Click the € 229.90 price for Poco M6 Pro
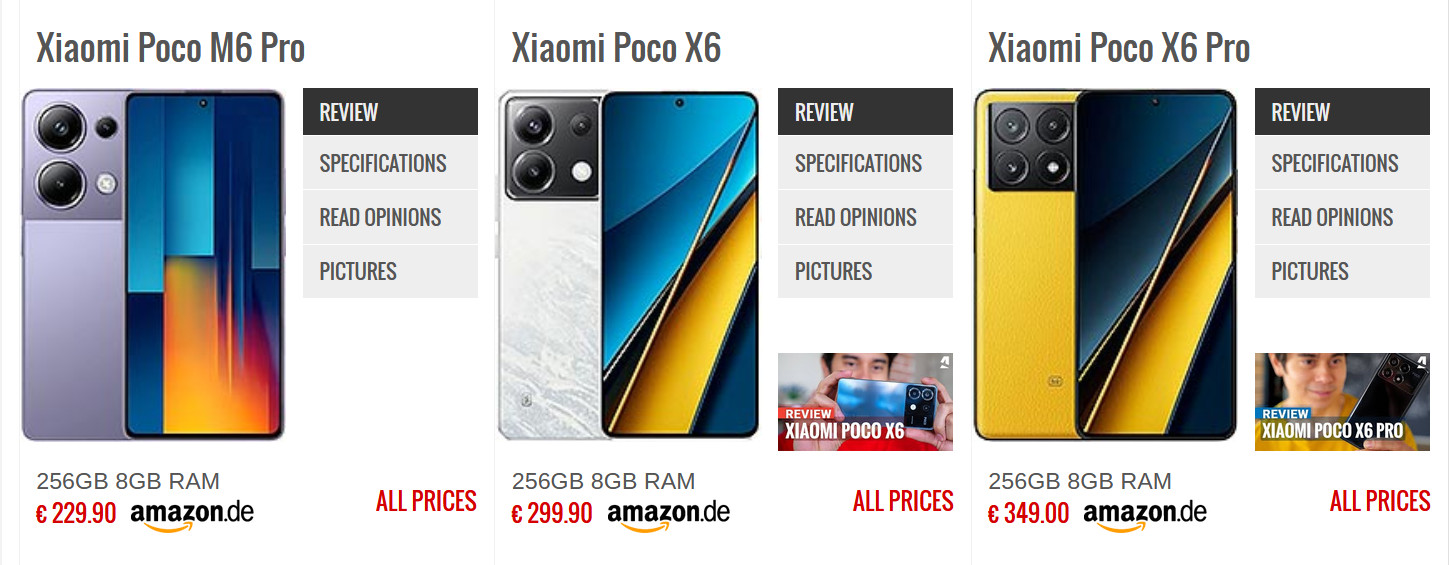Screen dimensions: 1449x565 coord(76,514)
